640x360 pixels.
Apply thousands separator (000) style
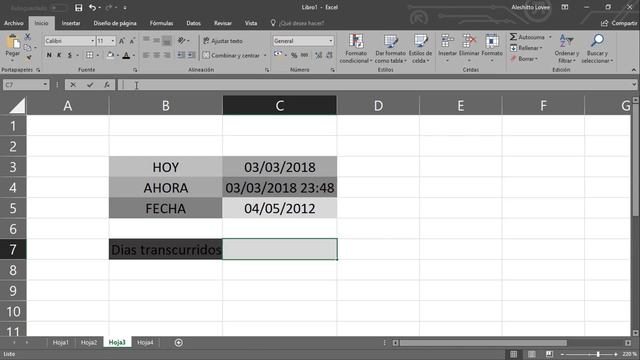click(x=304, y=55)
